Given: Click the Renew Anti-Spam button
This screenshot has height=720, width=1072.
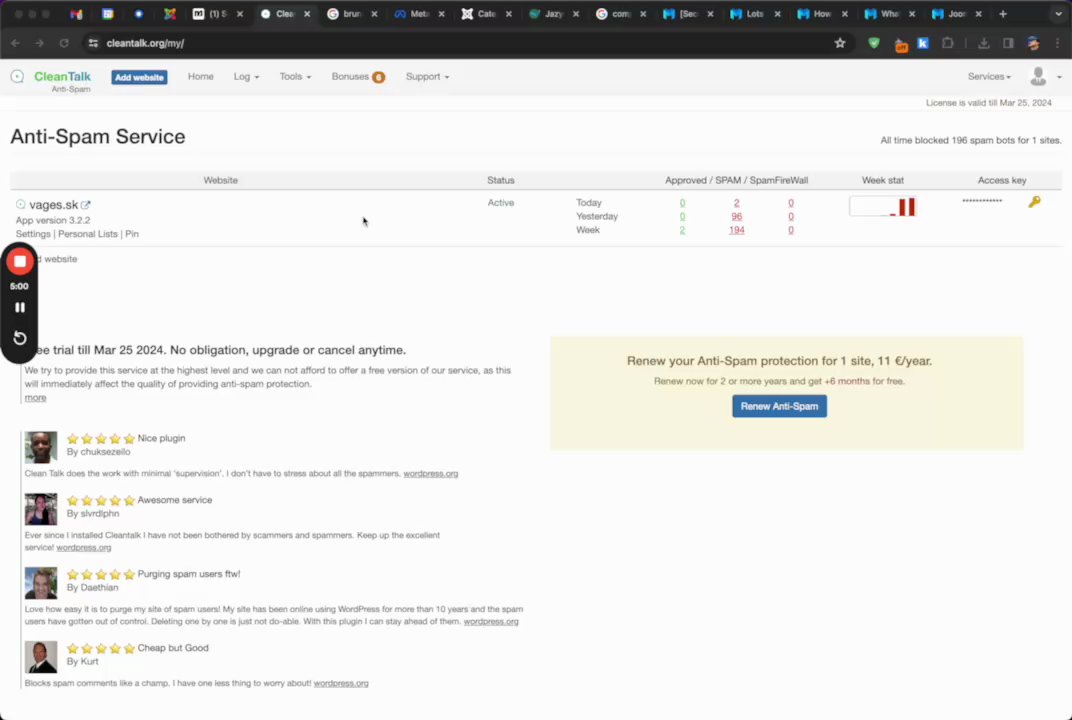Looking at the screenshot, I should click(779, 406).
